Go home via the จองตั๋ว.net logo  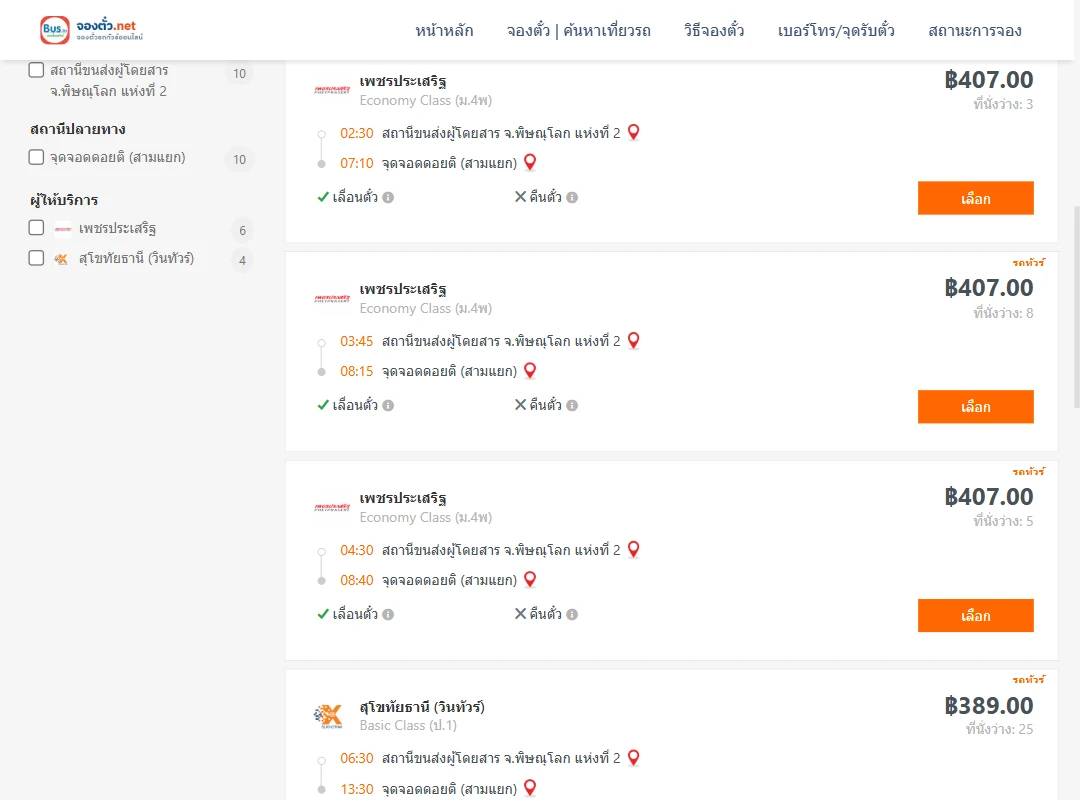click(x=92, y=30)
